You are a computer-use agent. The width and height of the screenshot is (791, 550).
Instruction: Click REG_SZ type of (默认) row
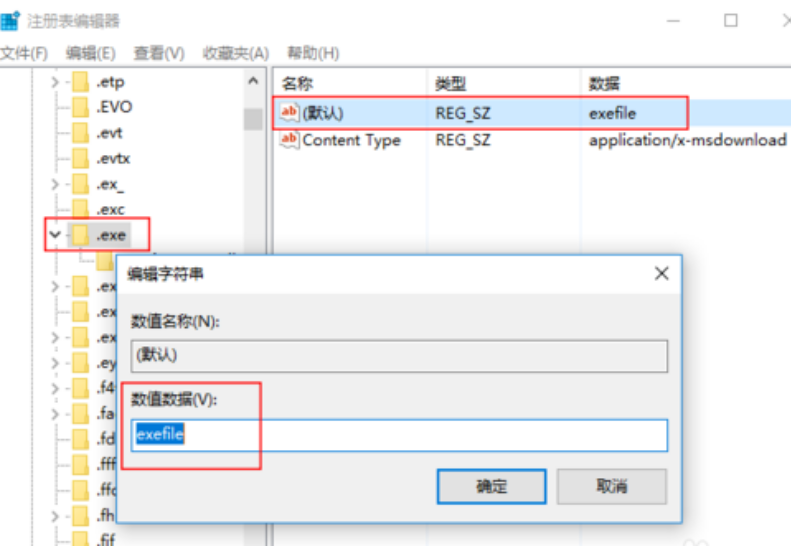point(463,113)
